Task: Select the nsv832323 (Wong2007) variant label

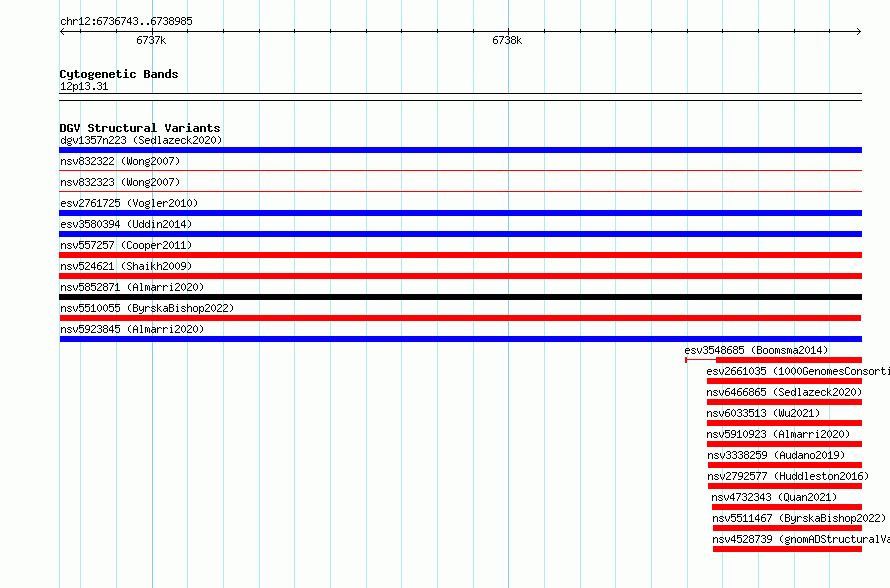Action: coord(120,182)
